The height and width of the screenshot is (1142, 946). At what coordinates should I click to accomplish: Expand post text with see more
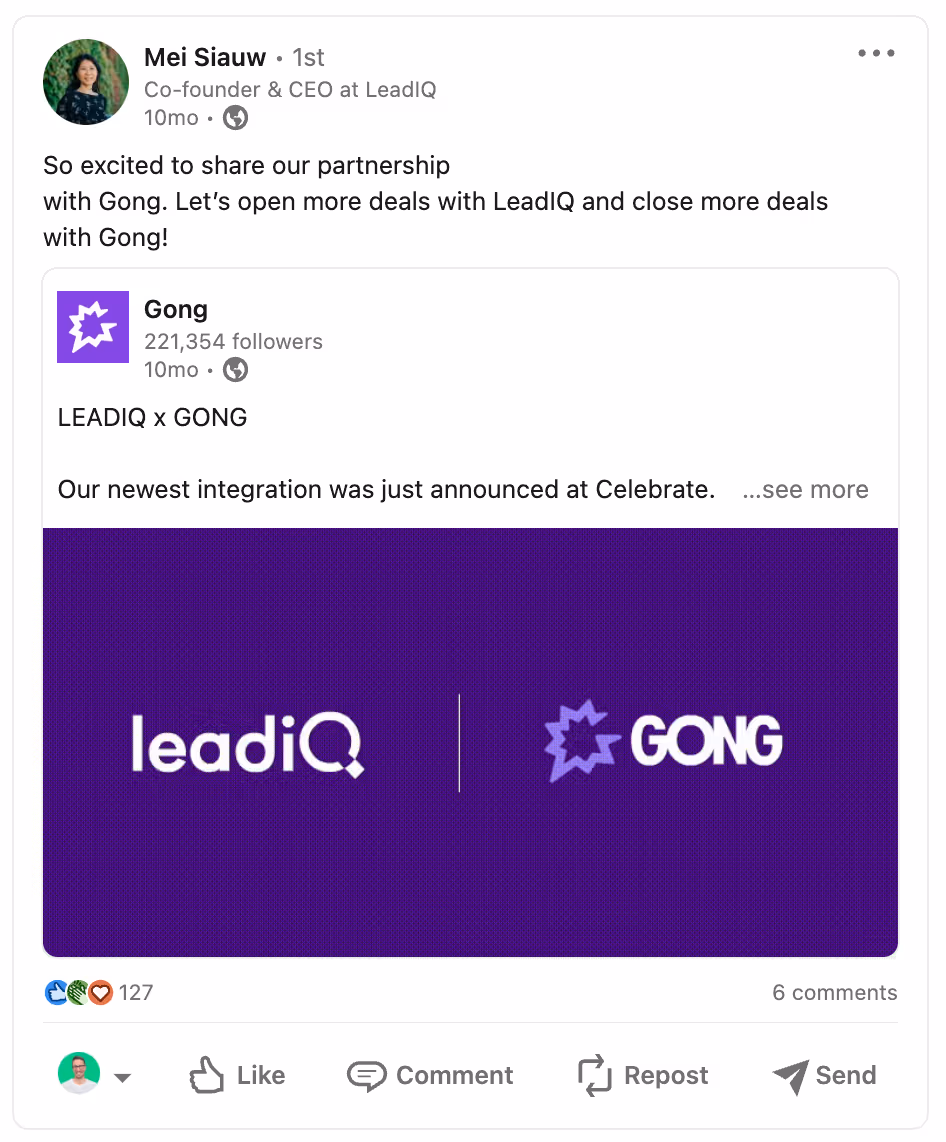coord(806,490)
